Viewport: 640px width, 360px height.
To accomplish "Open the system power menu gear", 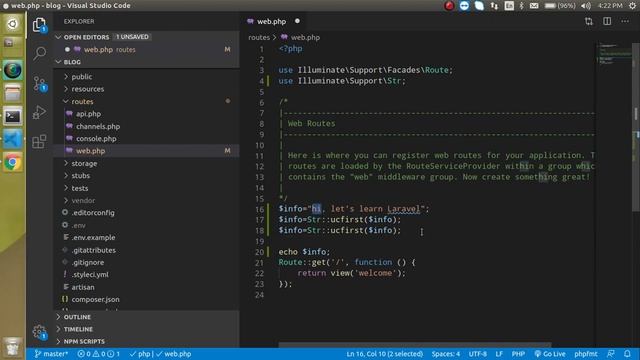I will pos(633,6).
